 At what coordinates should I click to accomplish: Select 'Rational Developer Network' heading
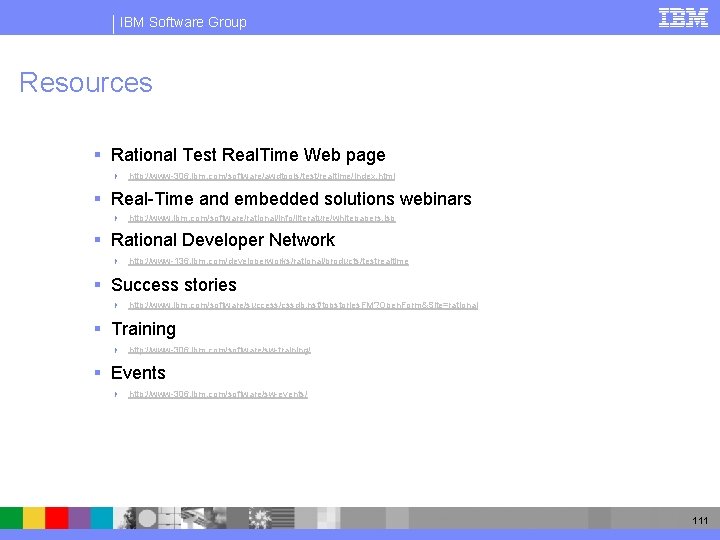point(223,240)
